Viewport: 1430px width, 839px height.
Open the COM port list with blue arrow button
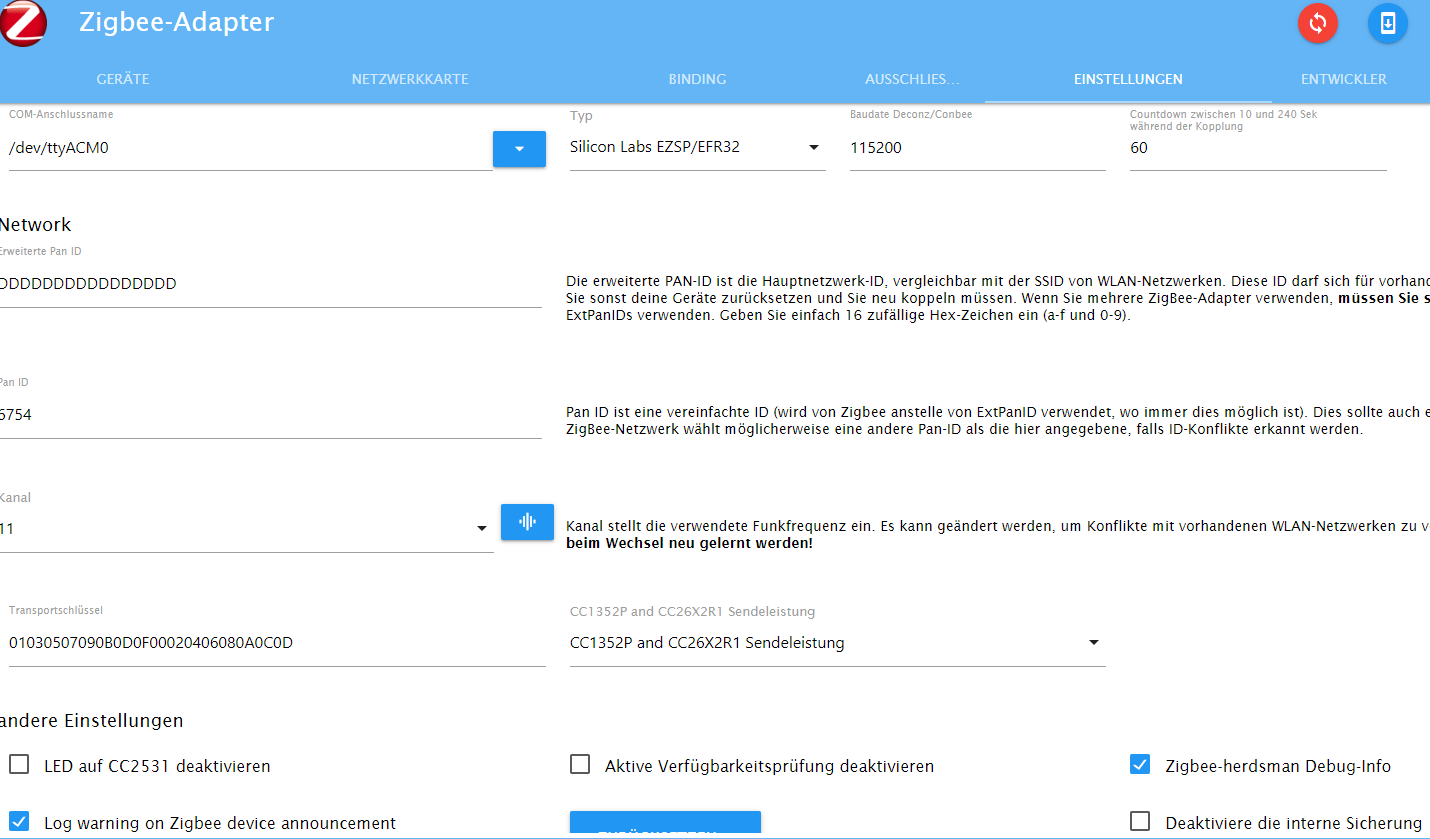point(519,149)
